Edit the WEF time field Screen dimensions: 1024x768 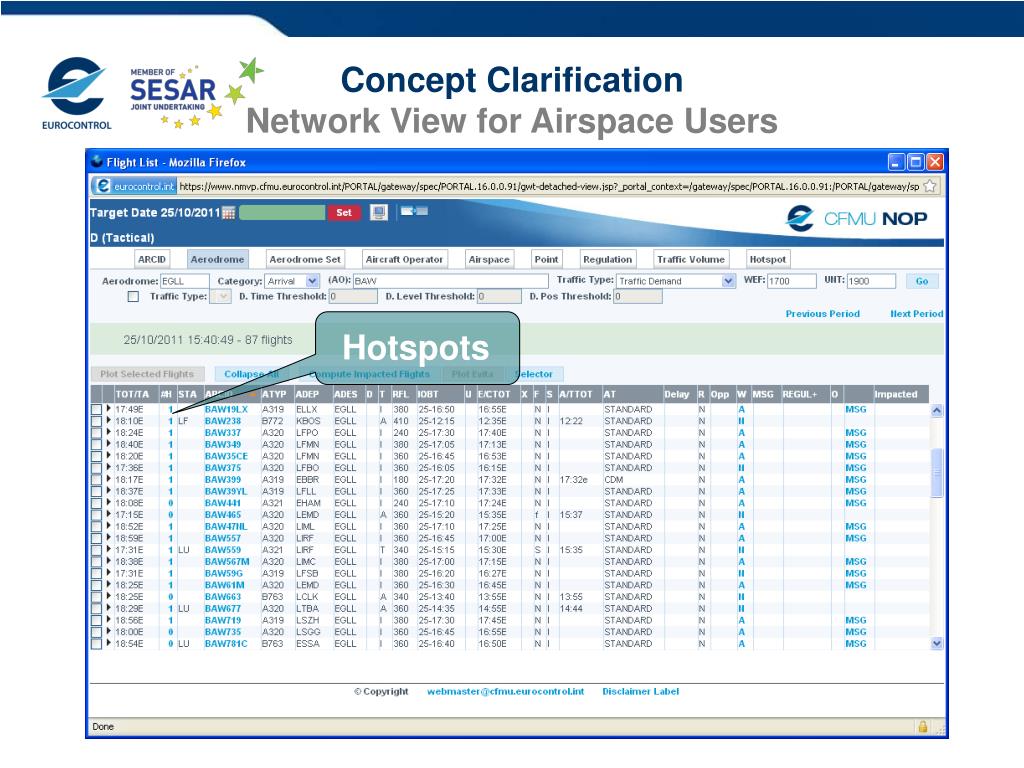pos(792,281)
